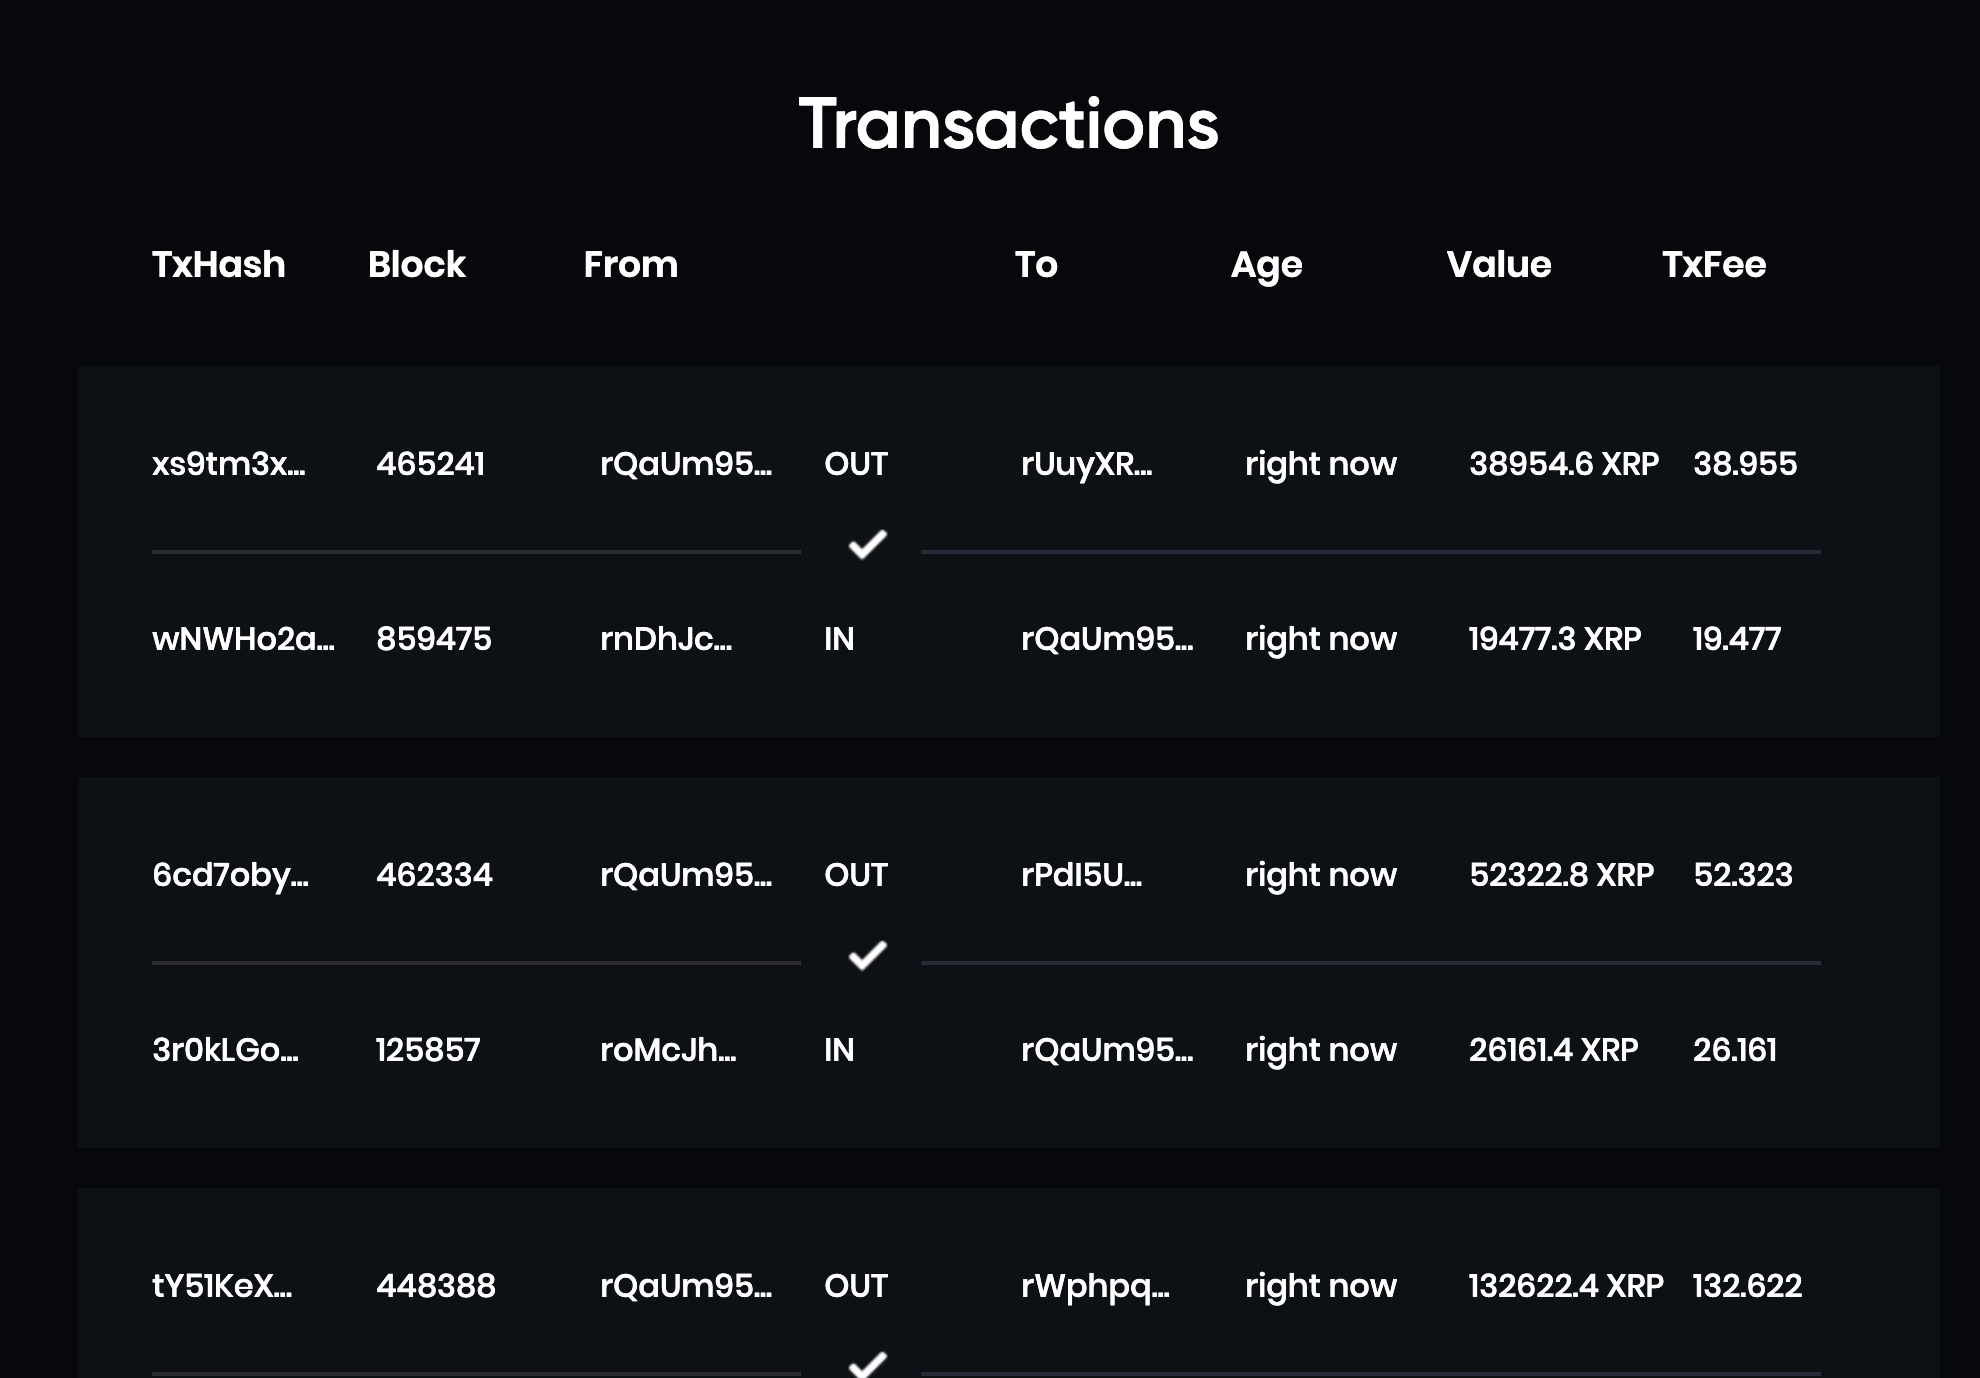The width and height of the screenshot is (1980, 1378).
Task: Click the checkmark icon in first transaction pair
Action: (x=867, y=544)
